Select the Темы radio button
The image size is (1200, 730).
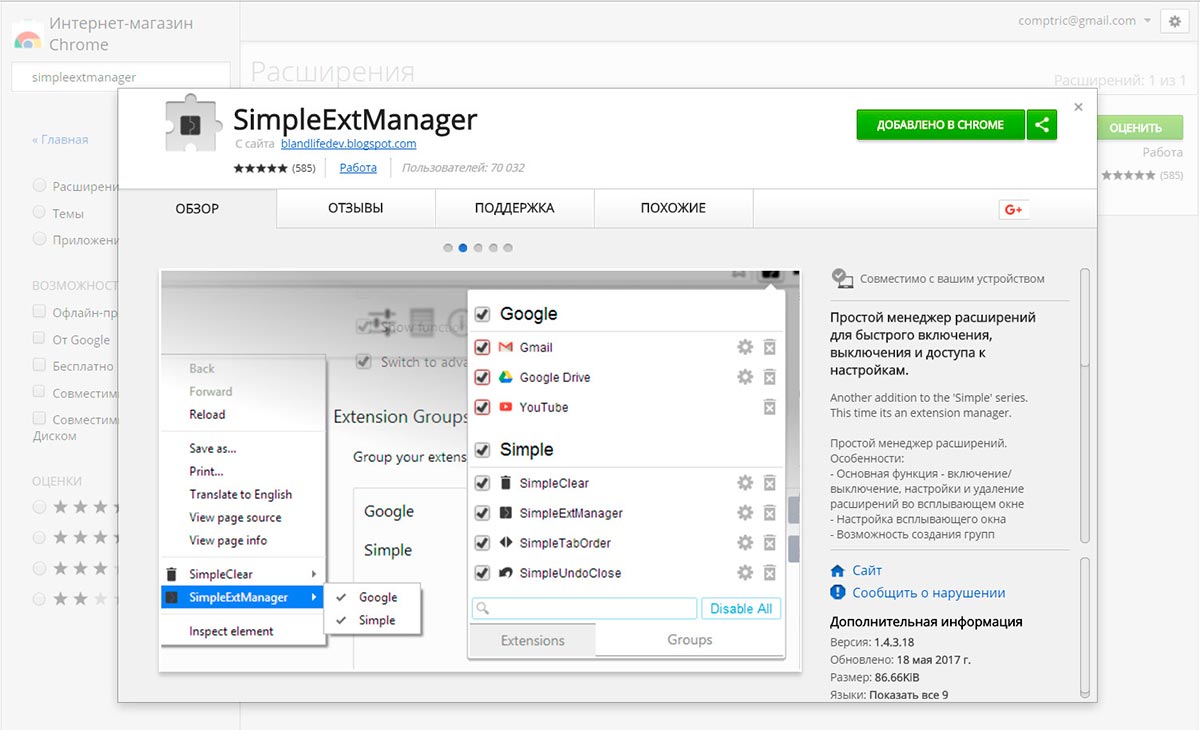coord(39,213)
